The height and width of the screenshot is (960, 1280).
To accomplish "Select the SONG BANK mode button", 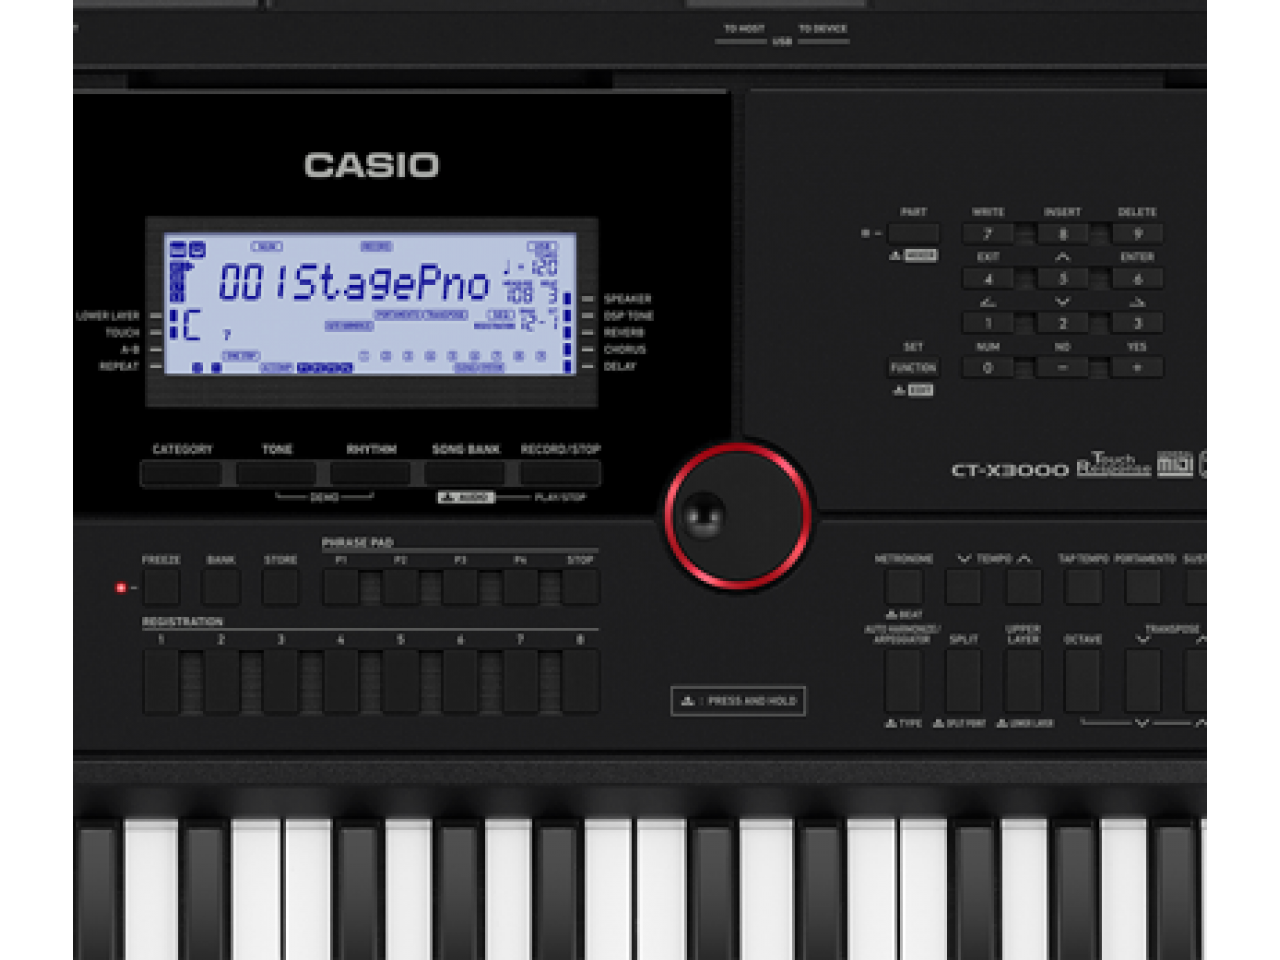I will click(x=465, y=472).
